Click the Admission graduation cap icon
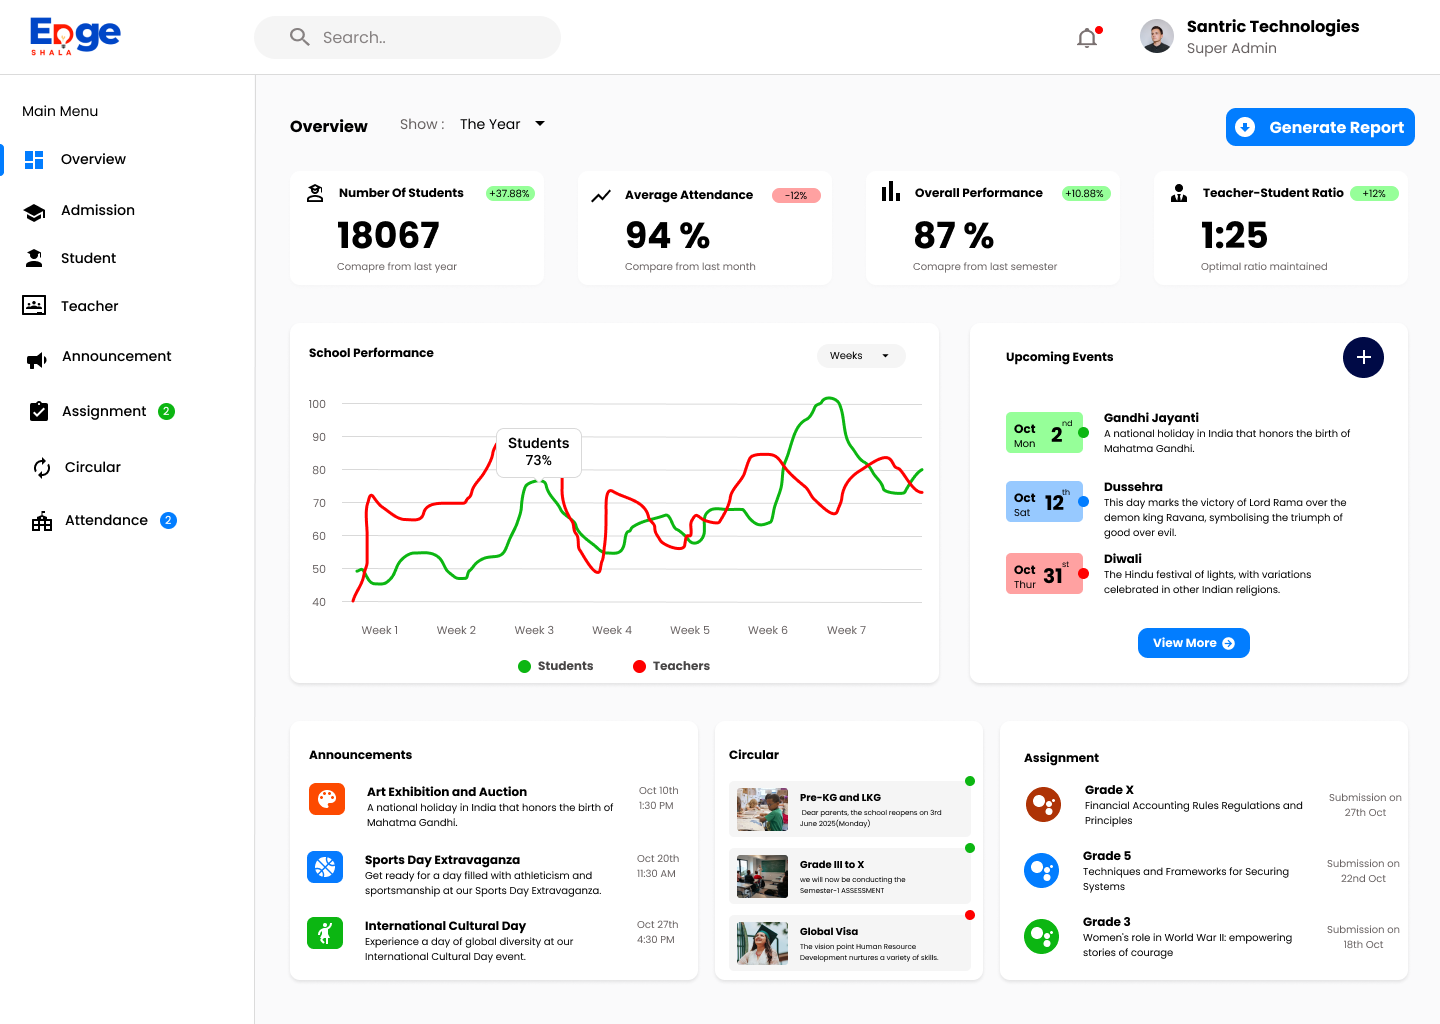This screenshot has height=1024, width=1440. pos(35,211)
